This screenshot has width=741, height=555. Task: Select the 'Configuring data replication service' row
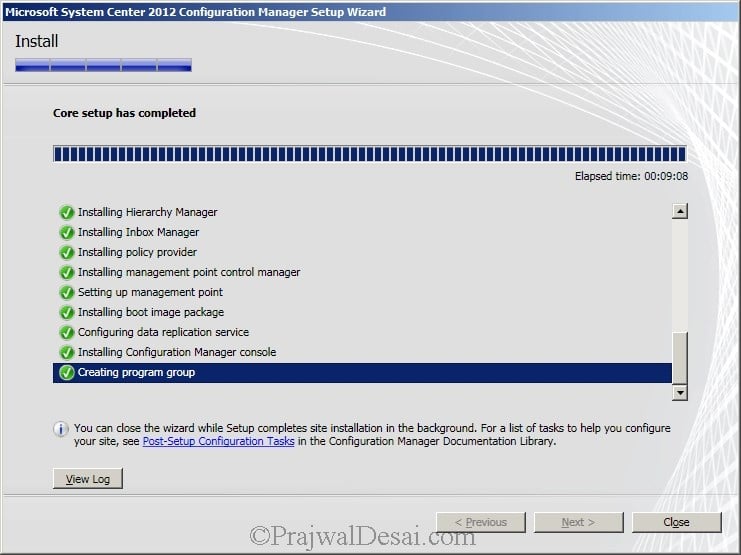tap(362, 332)
